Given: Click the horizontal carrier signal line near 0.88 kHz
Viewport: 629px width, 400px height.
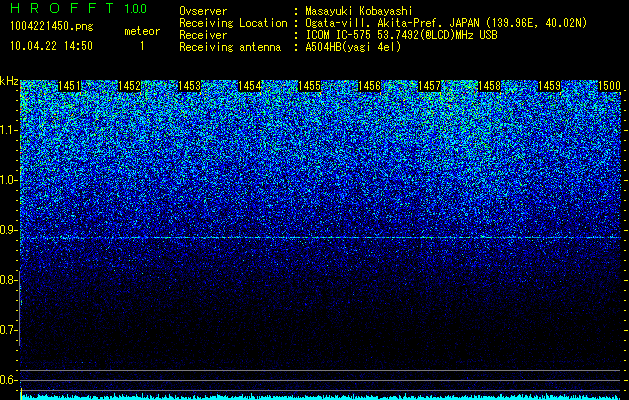Looking at the screenshot, I should 321,238.
